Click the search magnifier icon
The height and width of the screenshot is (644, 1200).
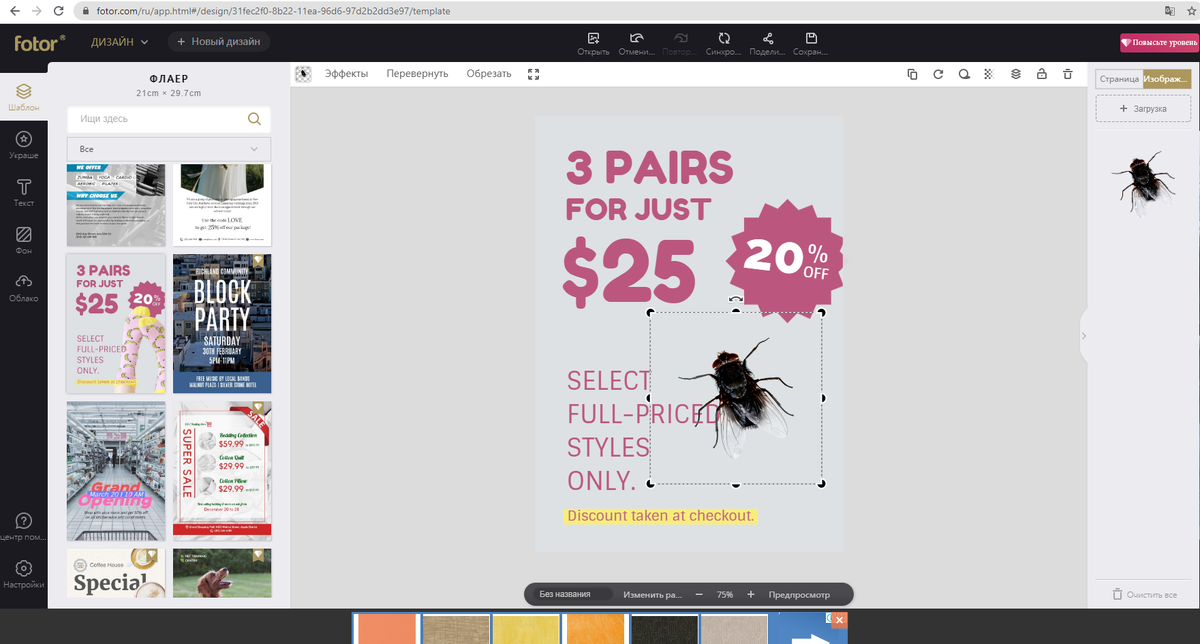coord(254,119)
